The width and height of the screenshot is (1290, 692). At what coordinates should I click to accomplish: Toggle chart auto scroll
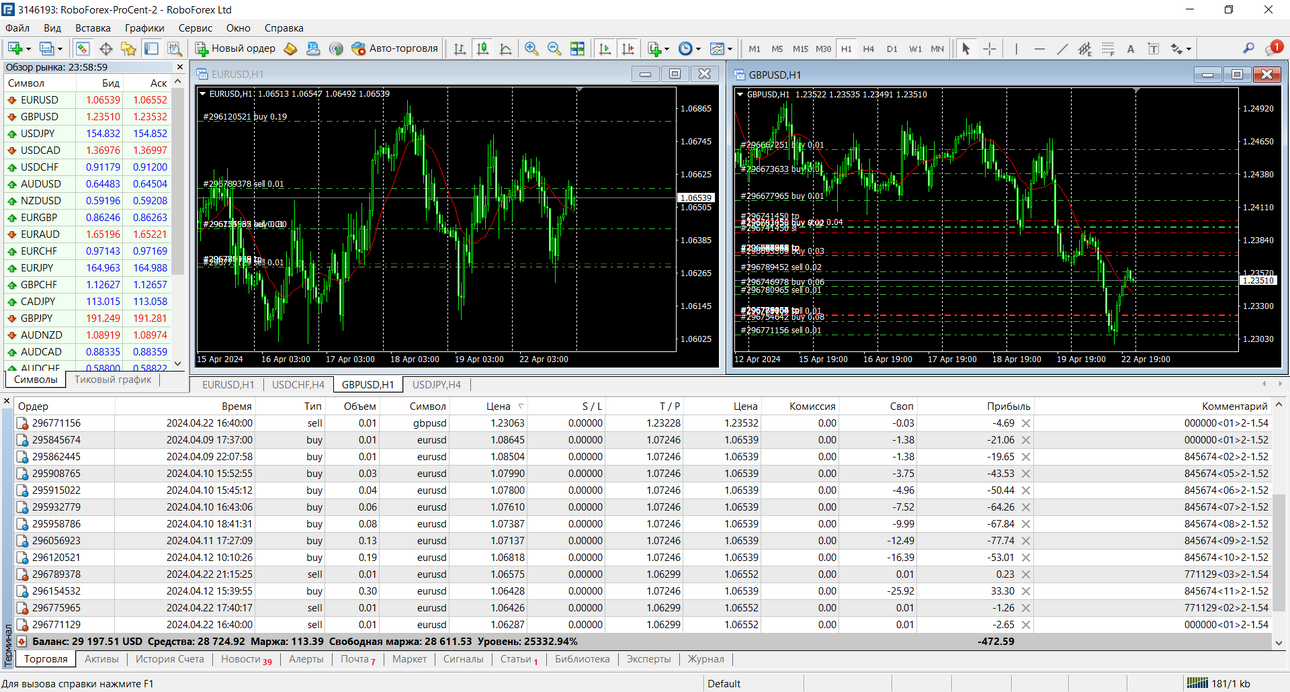point(604,48)
